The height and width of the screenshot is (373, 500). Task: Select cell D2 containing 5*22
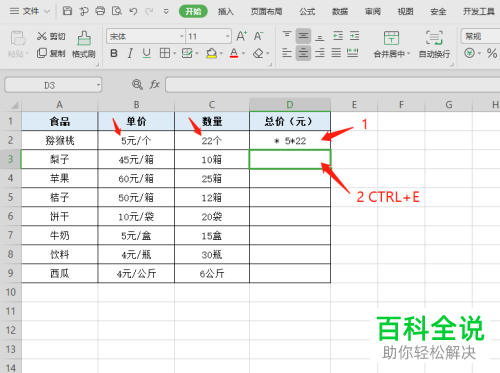click(290, 140)
